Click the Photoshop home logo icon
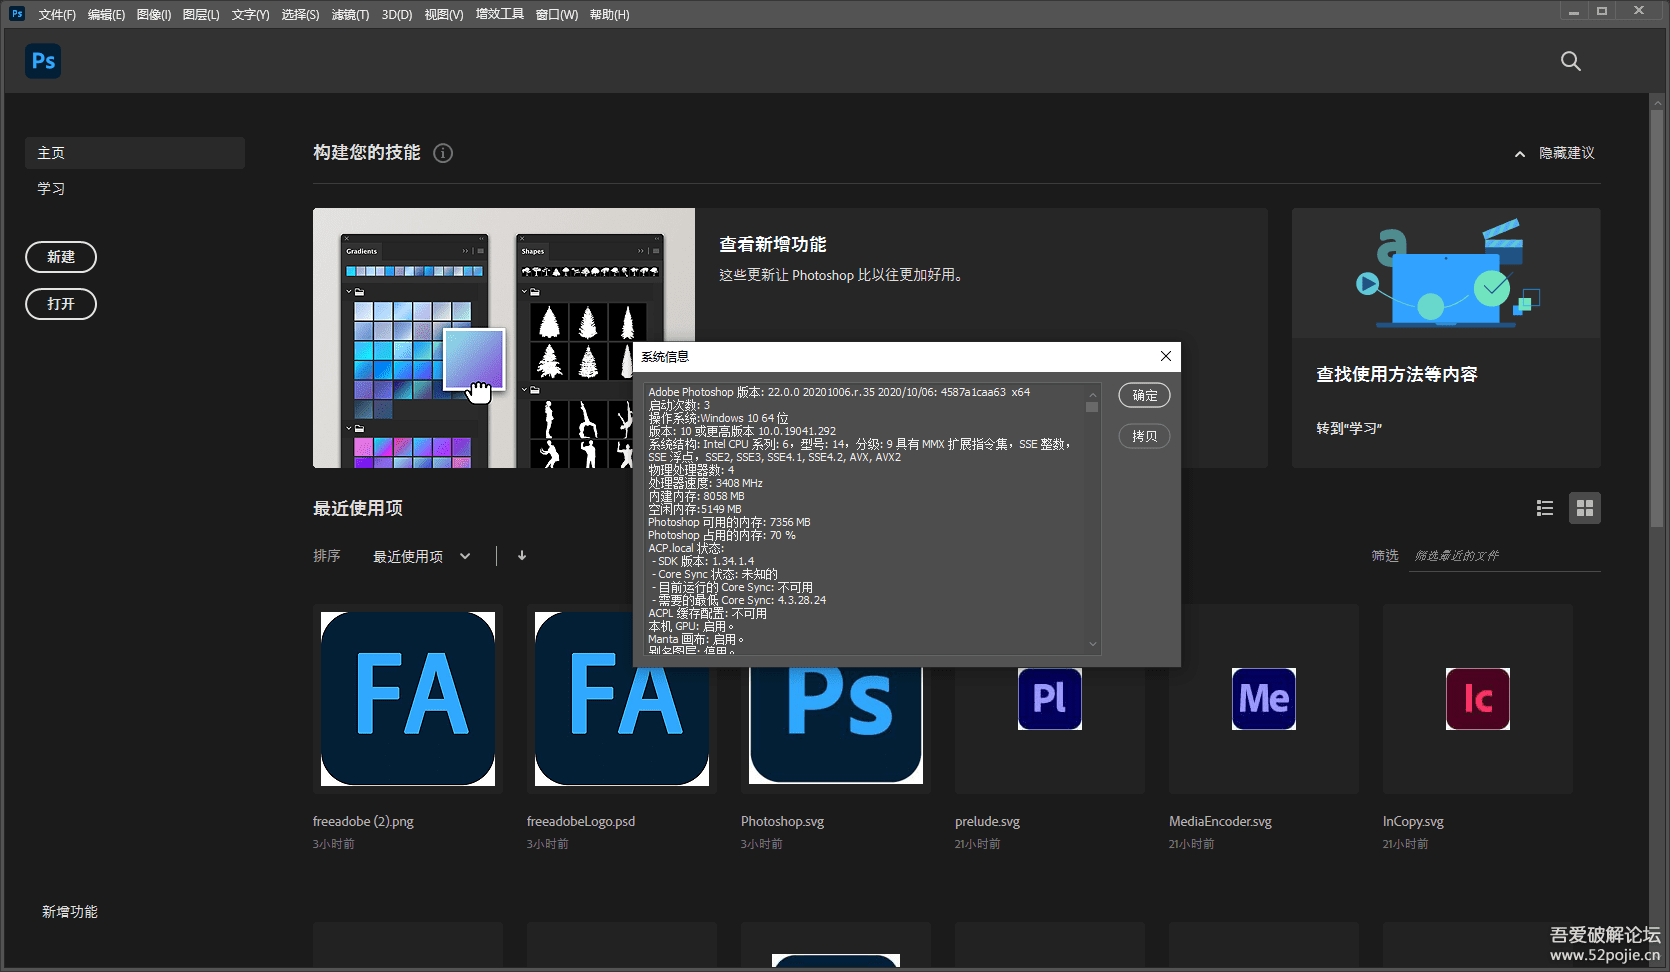The height and width of the screenshot is (972, 1670). [43, 61]
